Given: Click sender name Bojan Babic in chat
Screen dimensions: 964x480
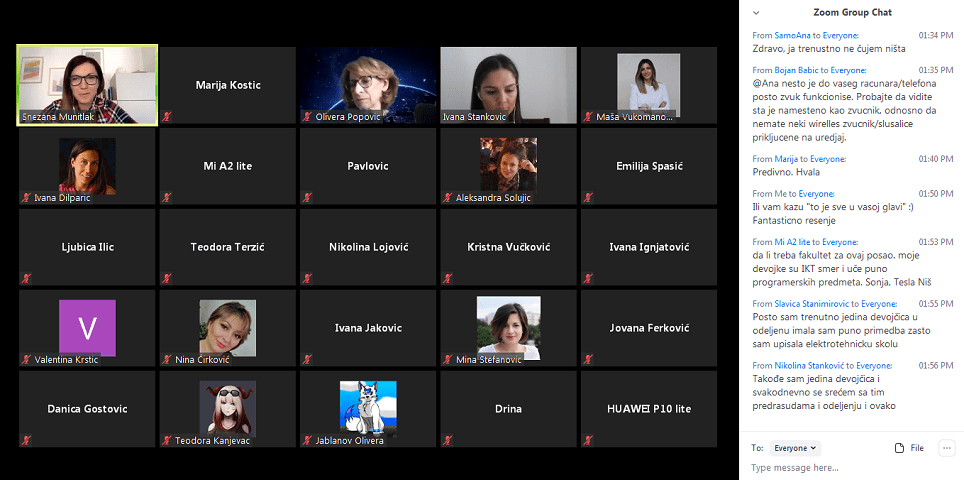Looking at the screenshot, I should click(x=798, y=70).
